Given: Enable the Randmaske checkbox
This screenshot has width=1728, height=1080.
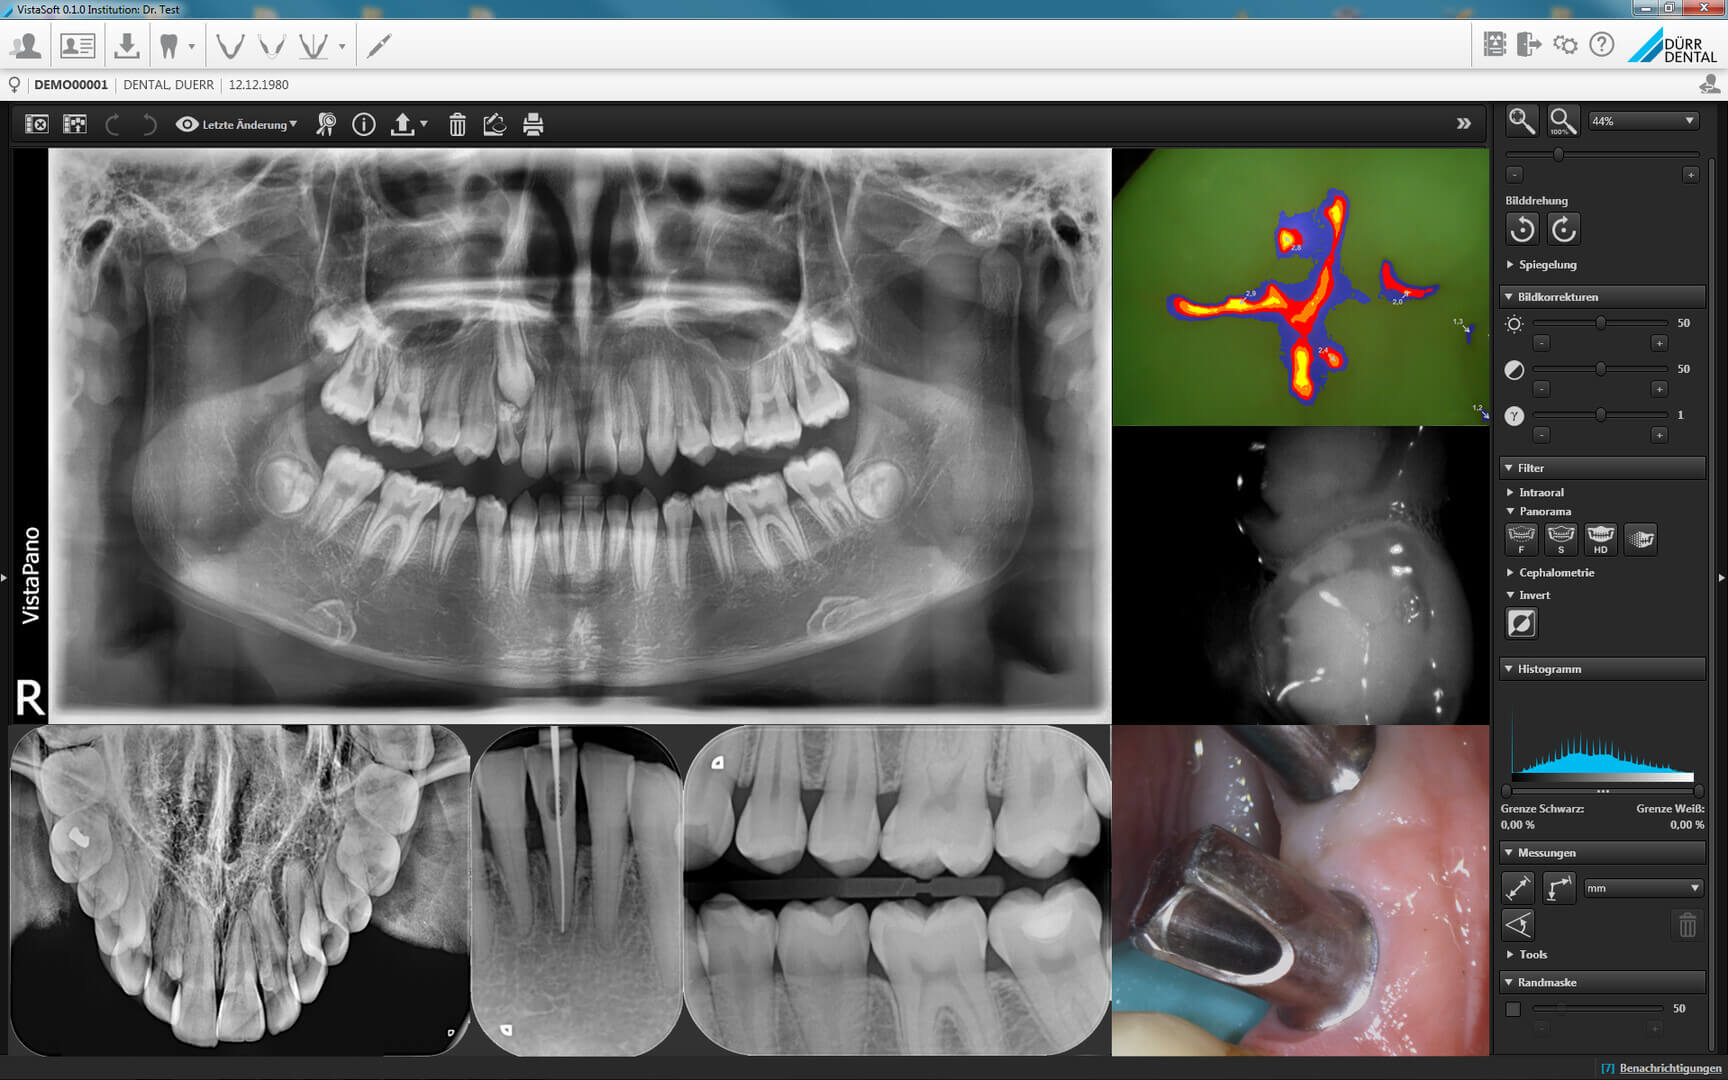Looking at the screenshot, I should point(1514,1009).
